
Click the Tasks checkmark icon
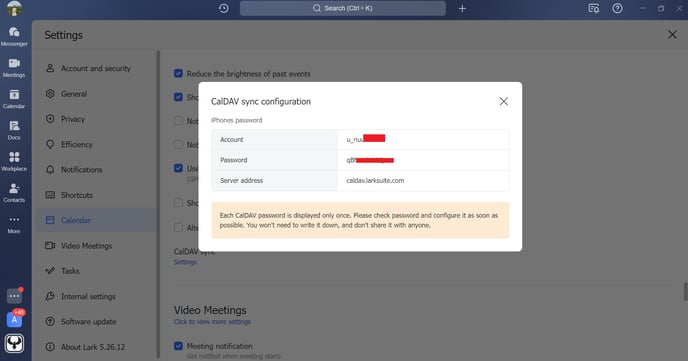click(50, 271)
